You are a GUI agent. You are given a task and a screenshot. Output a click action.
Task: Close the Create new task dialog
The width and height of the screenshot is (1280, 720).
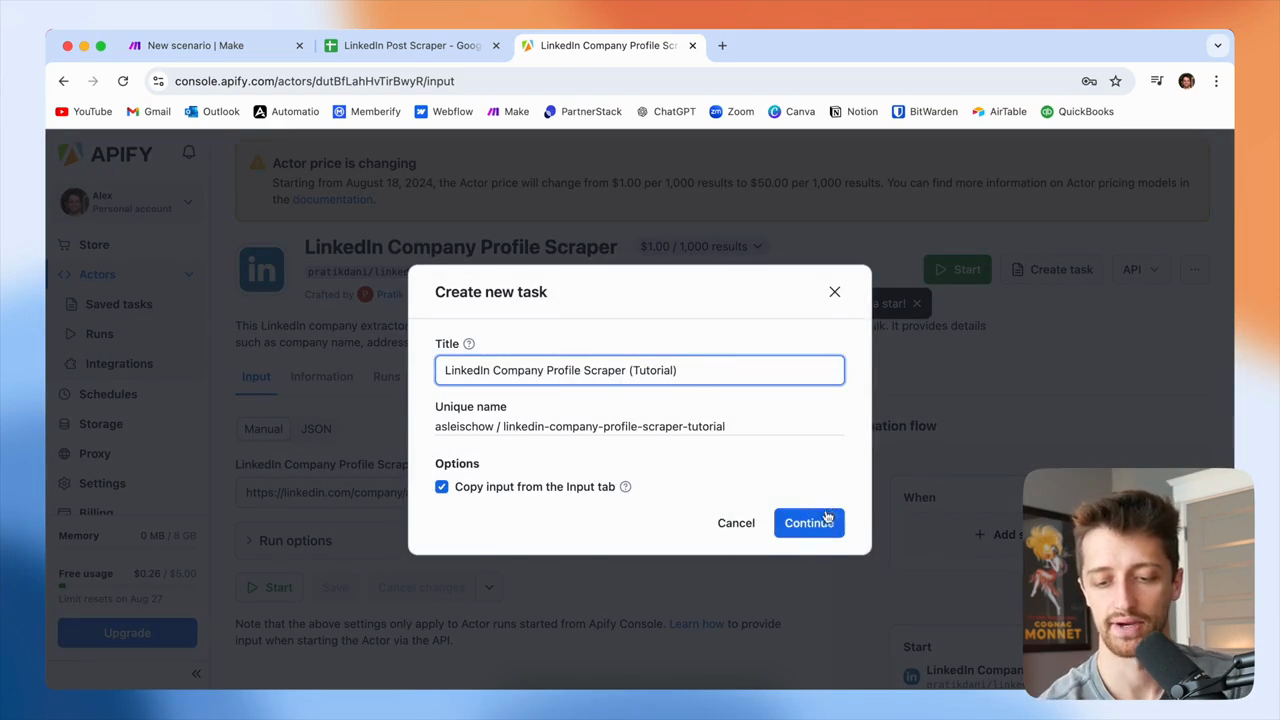[835, 292]
